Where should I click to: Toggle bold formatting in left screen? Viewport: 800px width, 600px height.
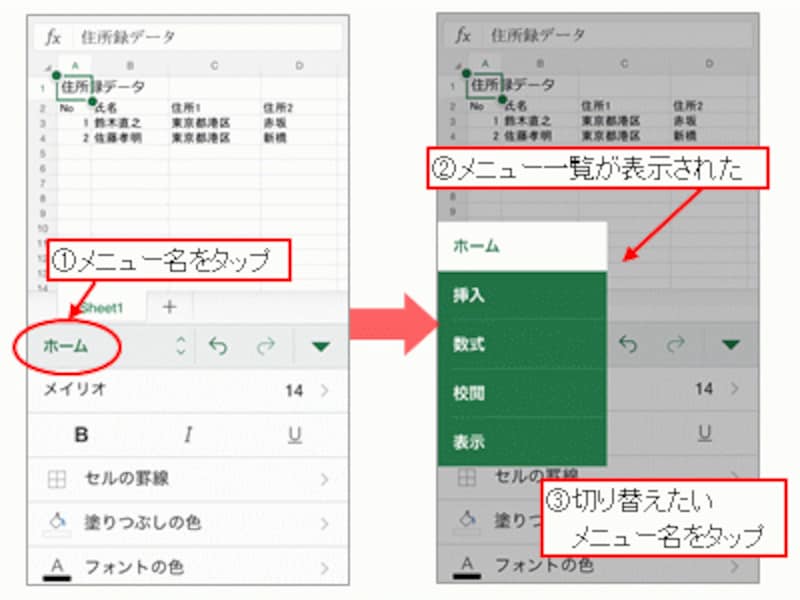click(81, 435)
